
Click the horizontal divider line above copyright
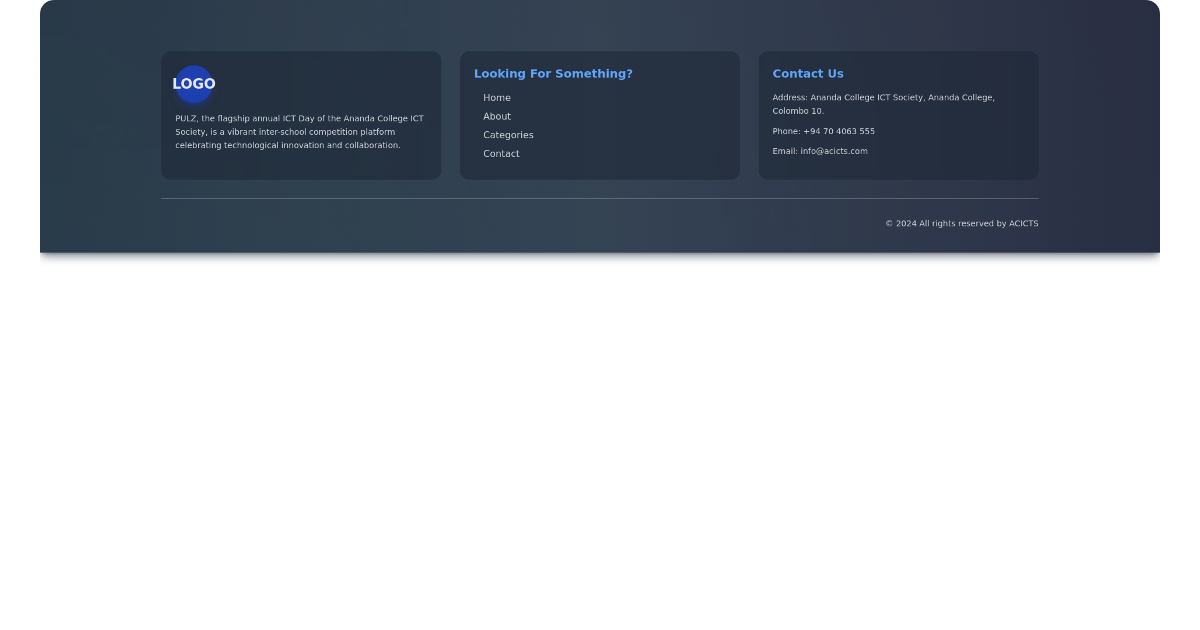(x=600, y=197)
